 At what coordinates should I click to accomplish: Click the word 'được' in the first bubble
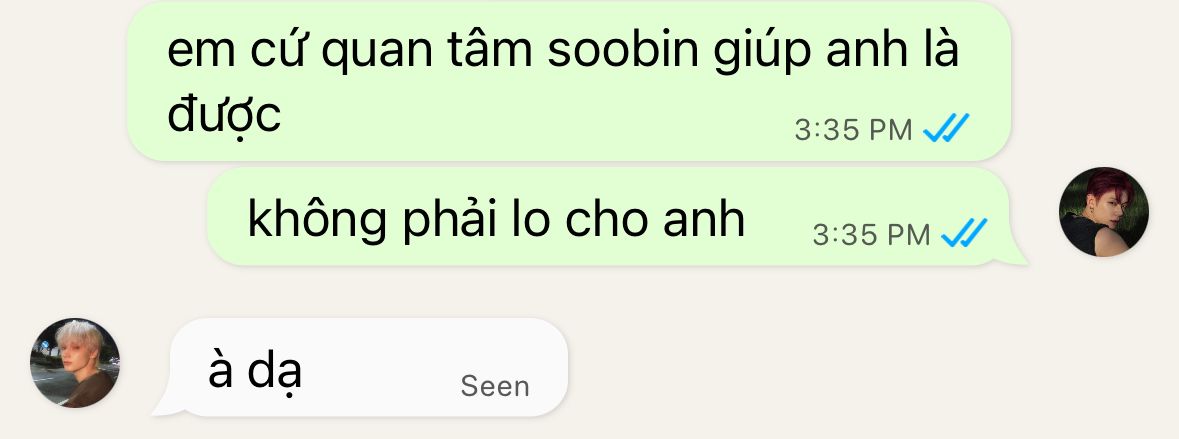click(224, 115)
